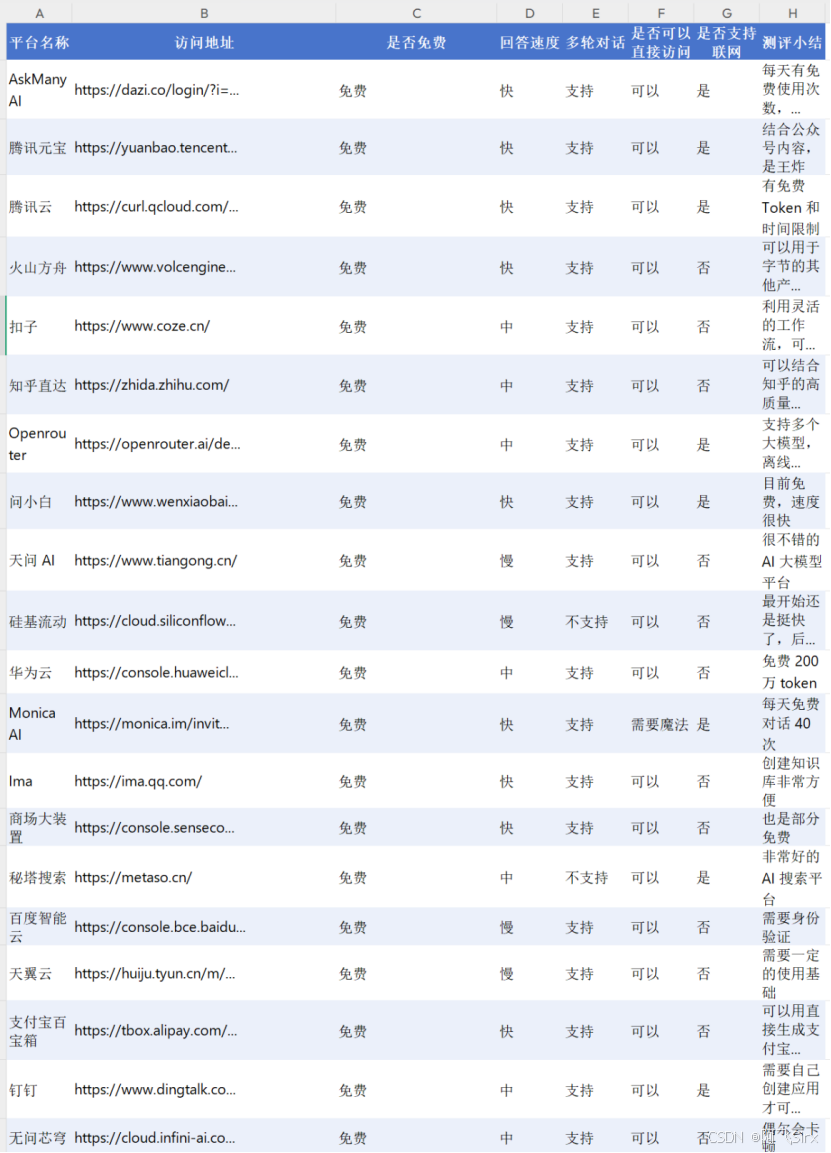This screenshot has height=1153, width=831.
Task: Select the 天问 AI name cell
Action: pyautogui.click(x=39, y=560)
